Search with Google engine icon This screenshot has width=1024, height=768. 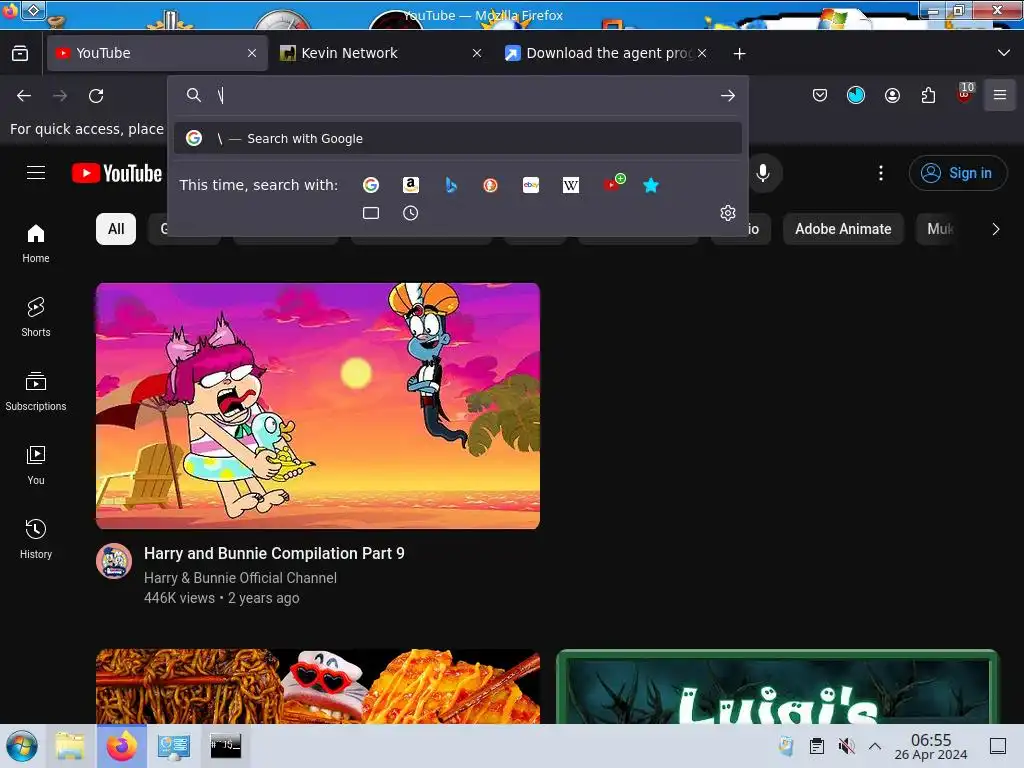pyautogui.click(x=371, y=185)
